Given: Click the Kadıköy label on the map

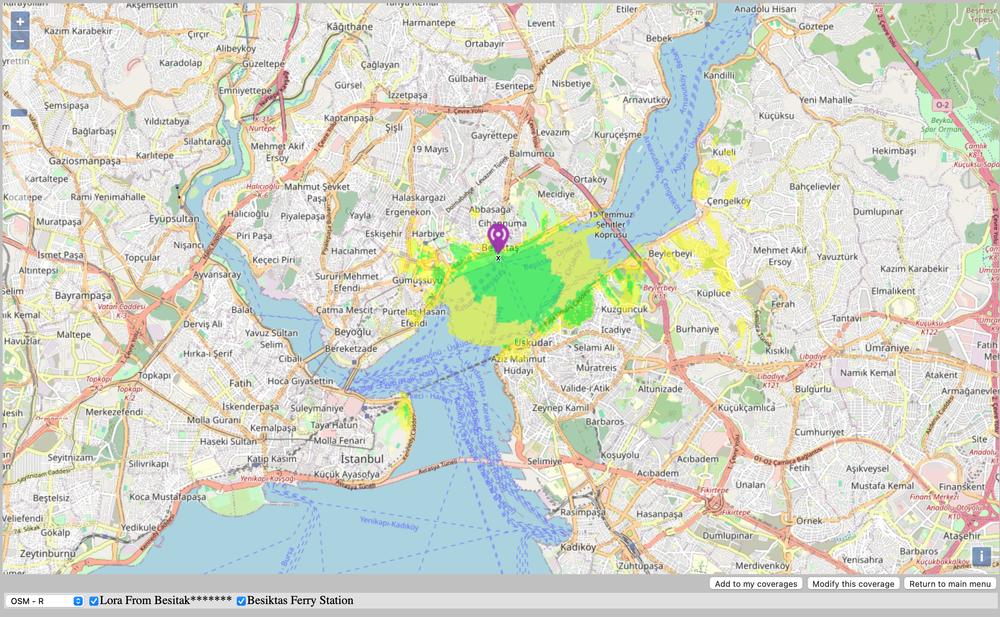Looking at the screenshot, I should 580,548.
